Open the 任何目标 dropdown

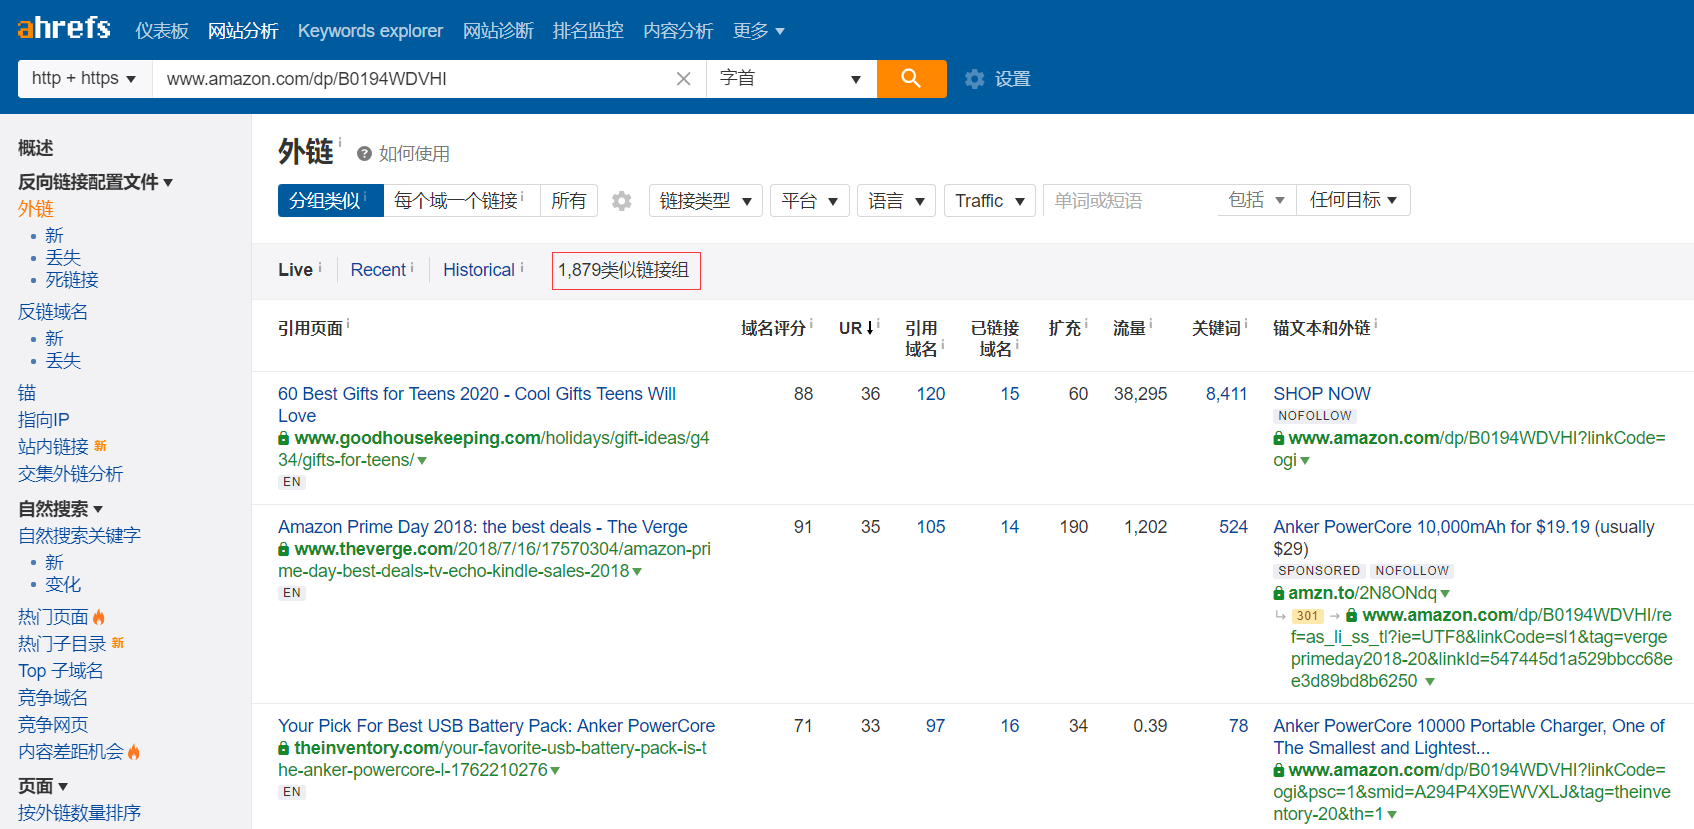1353,200
